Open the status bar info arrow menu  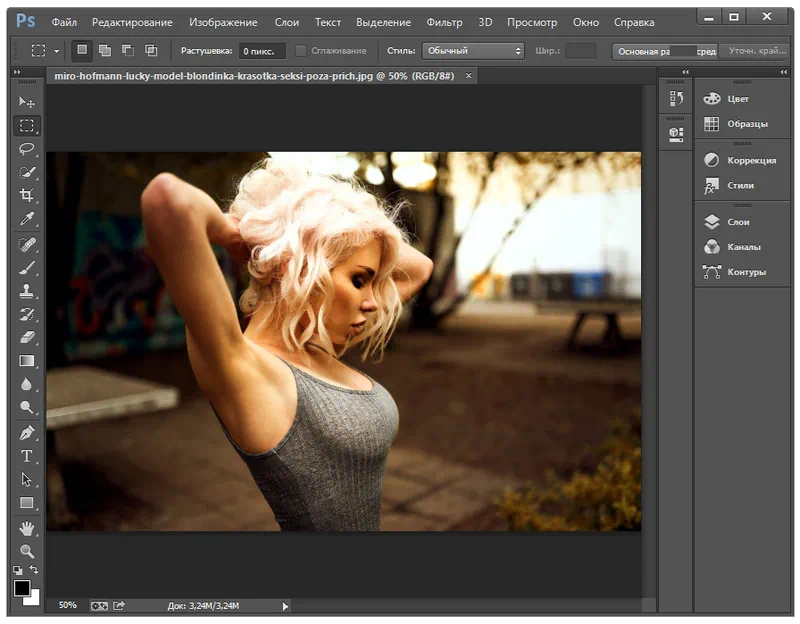tap(285, 607)
